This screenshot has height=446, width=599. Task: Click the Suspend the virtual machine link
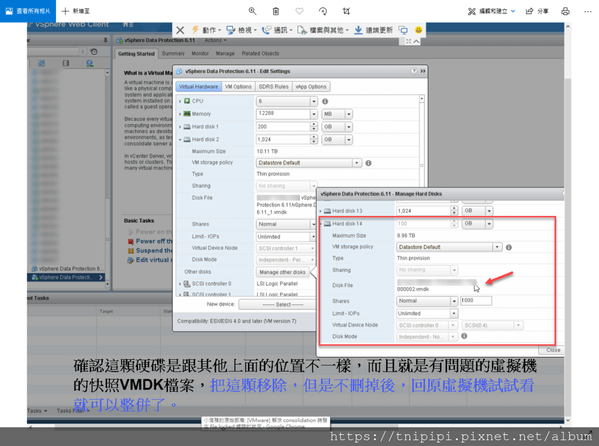pos(154,251)
